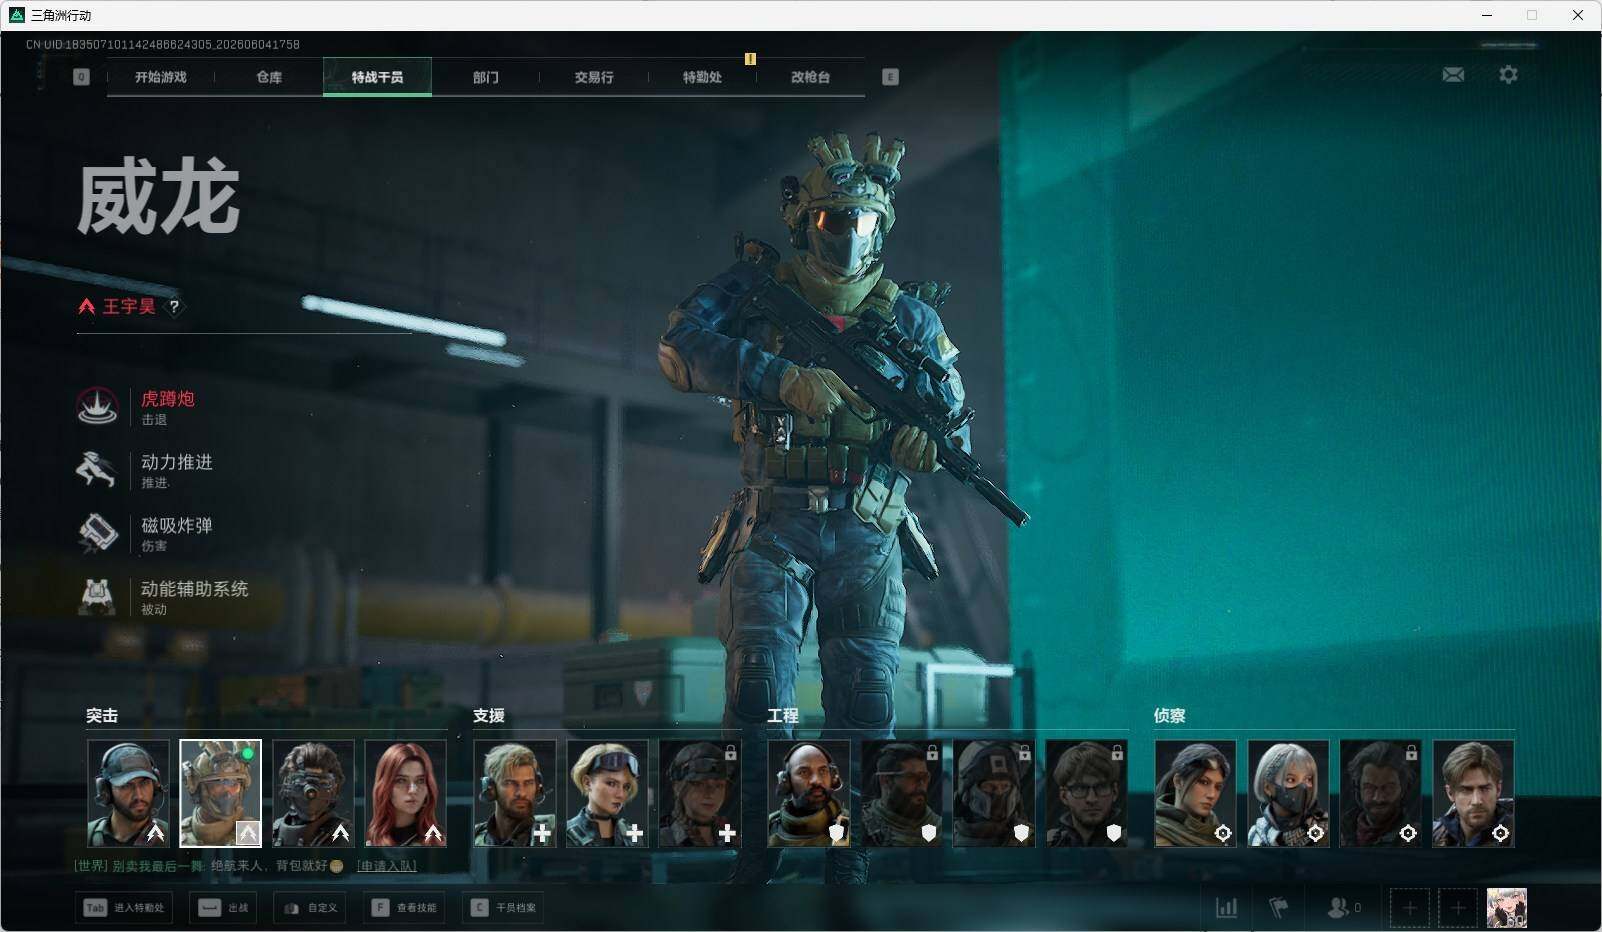Select the locked operator in 支援
The height and width of the screenshot is (932, 1602).
pos(700,794)
